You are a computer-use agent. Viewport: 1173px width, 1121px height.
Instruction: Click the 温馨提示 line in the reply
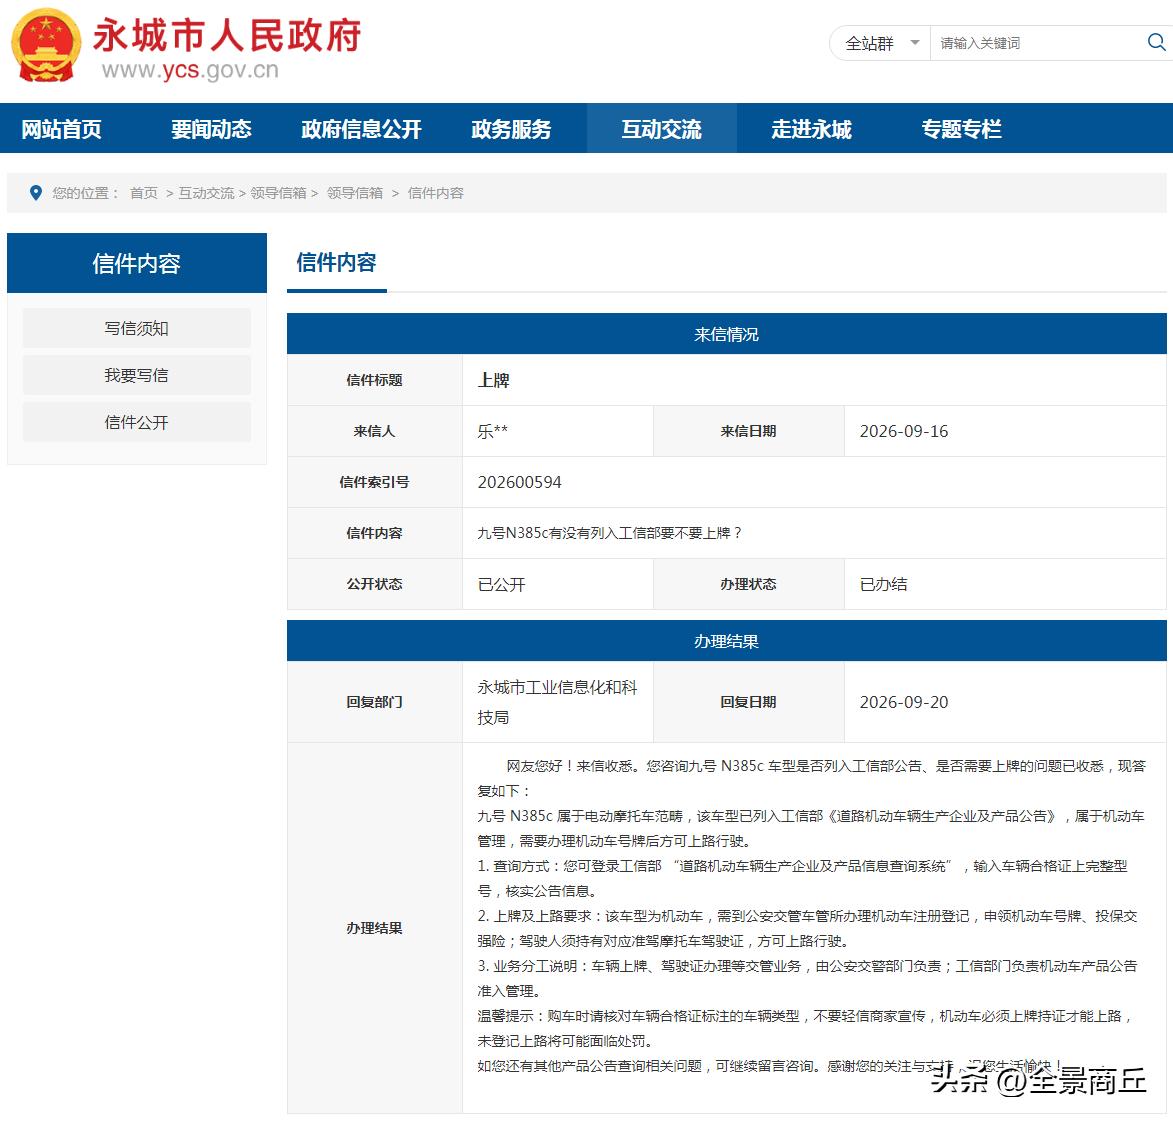pyautogui.click(x=805, y=1028)
